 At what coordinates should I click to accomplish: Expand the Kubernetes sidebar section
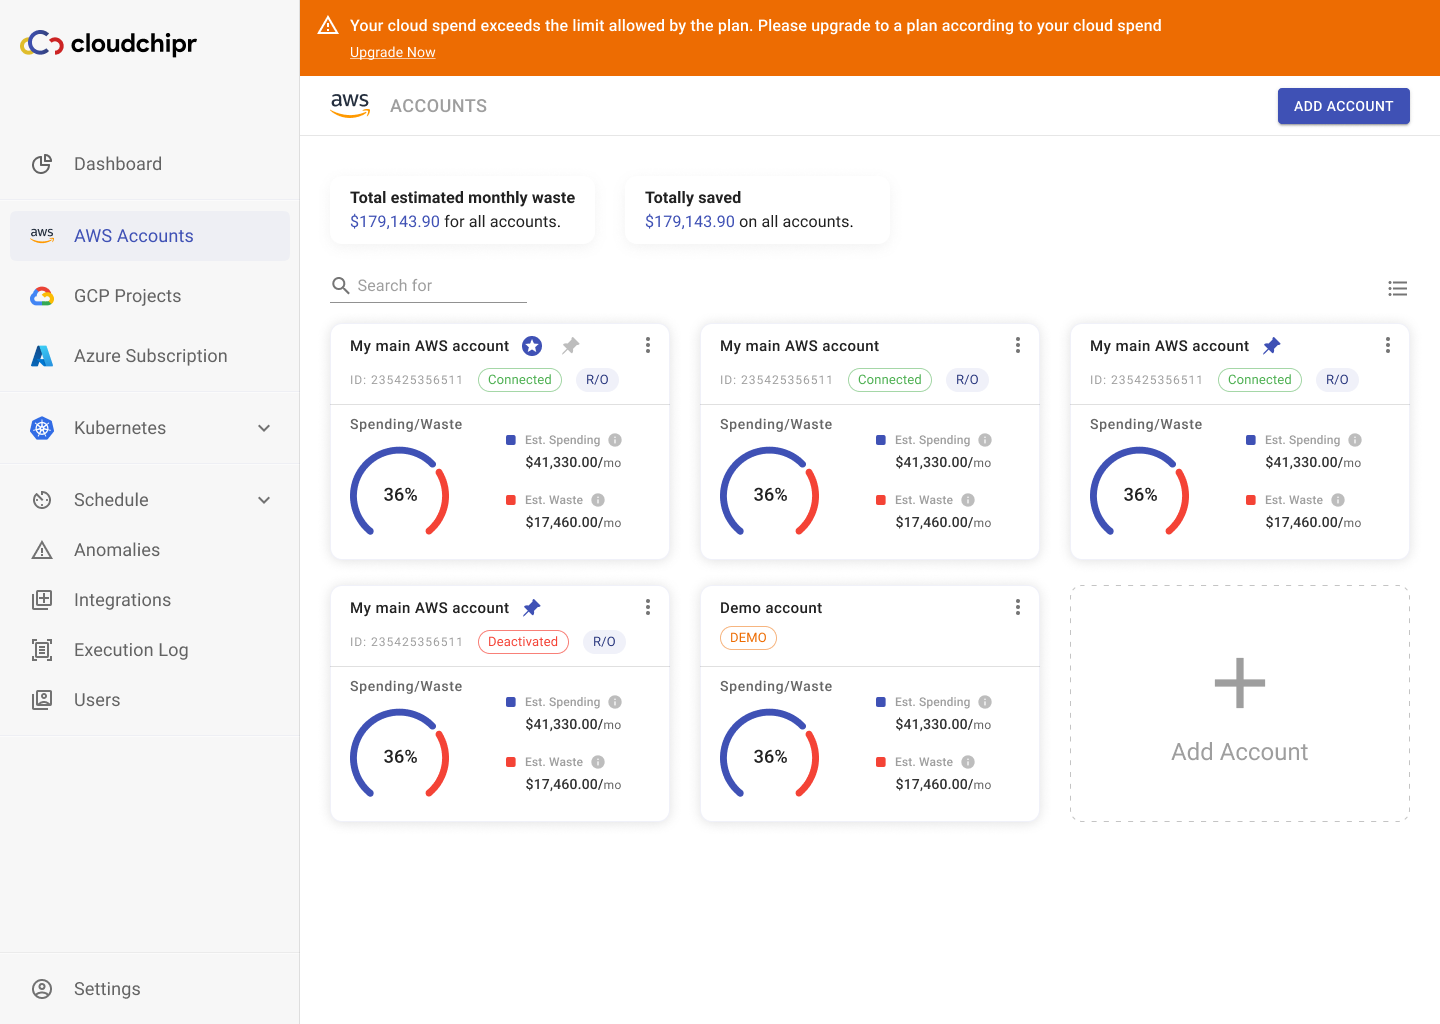tap(264, 428)
